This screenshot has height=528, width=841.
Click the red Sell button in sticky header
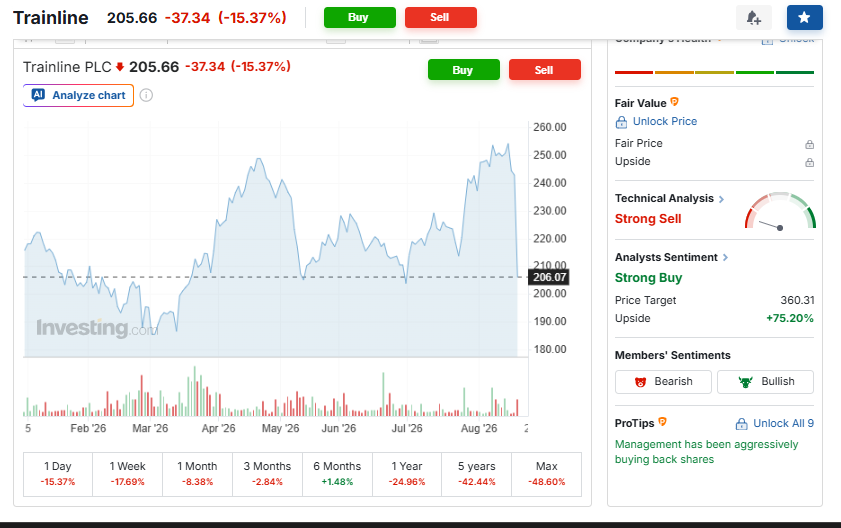point(440,17)
